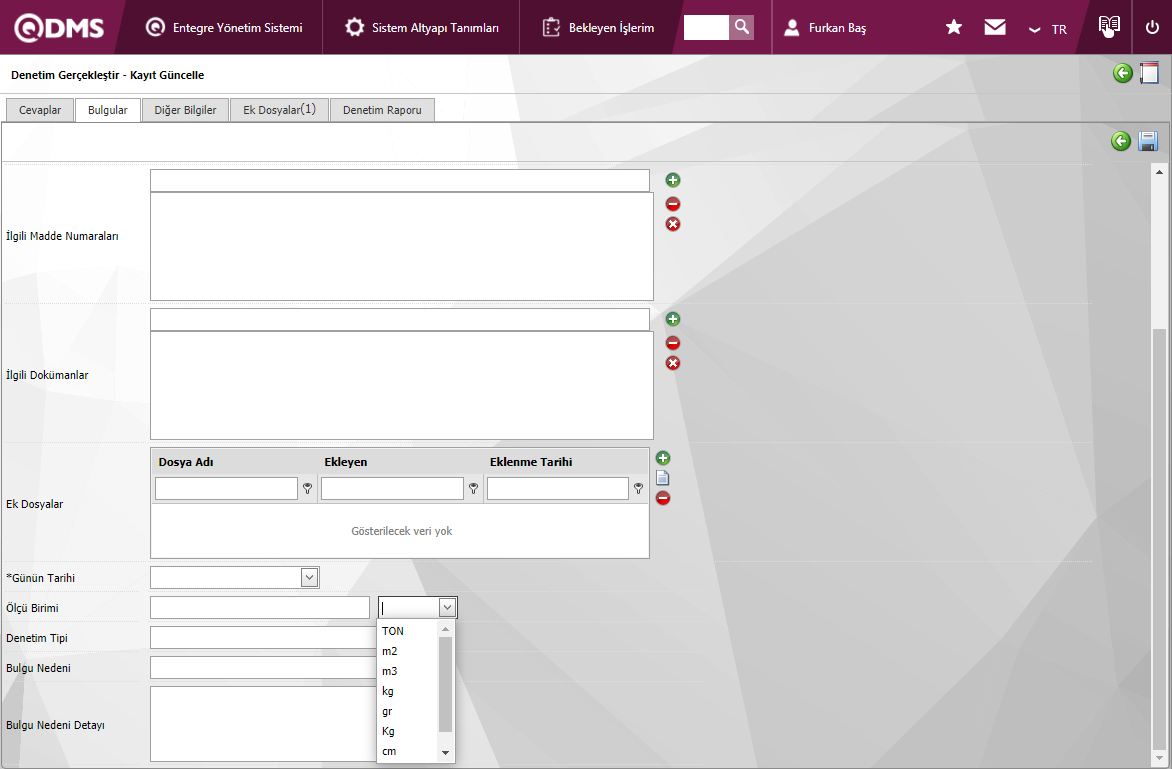Select TON from unit list
Screen dimensions: 1172x769
[x=407, y=631]
